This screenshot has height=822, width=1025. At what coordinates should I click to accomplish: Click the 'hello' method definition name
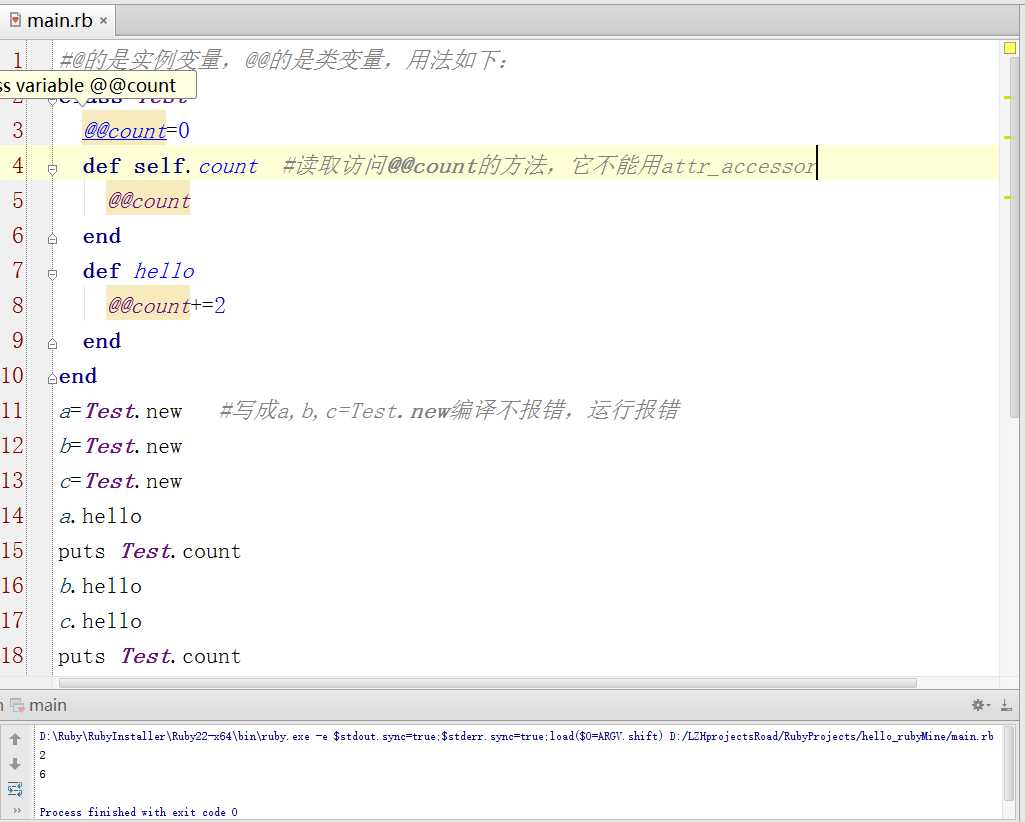point(164,271)
